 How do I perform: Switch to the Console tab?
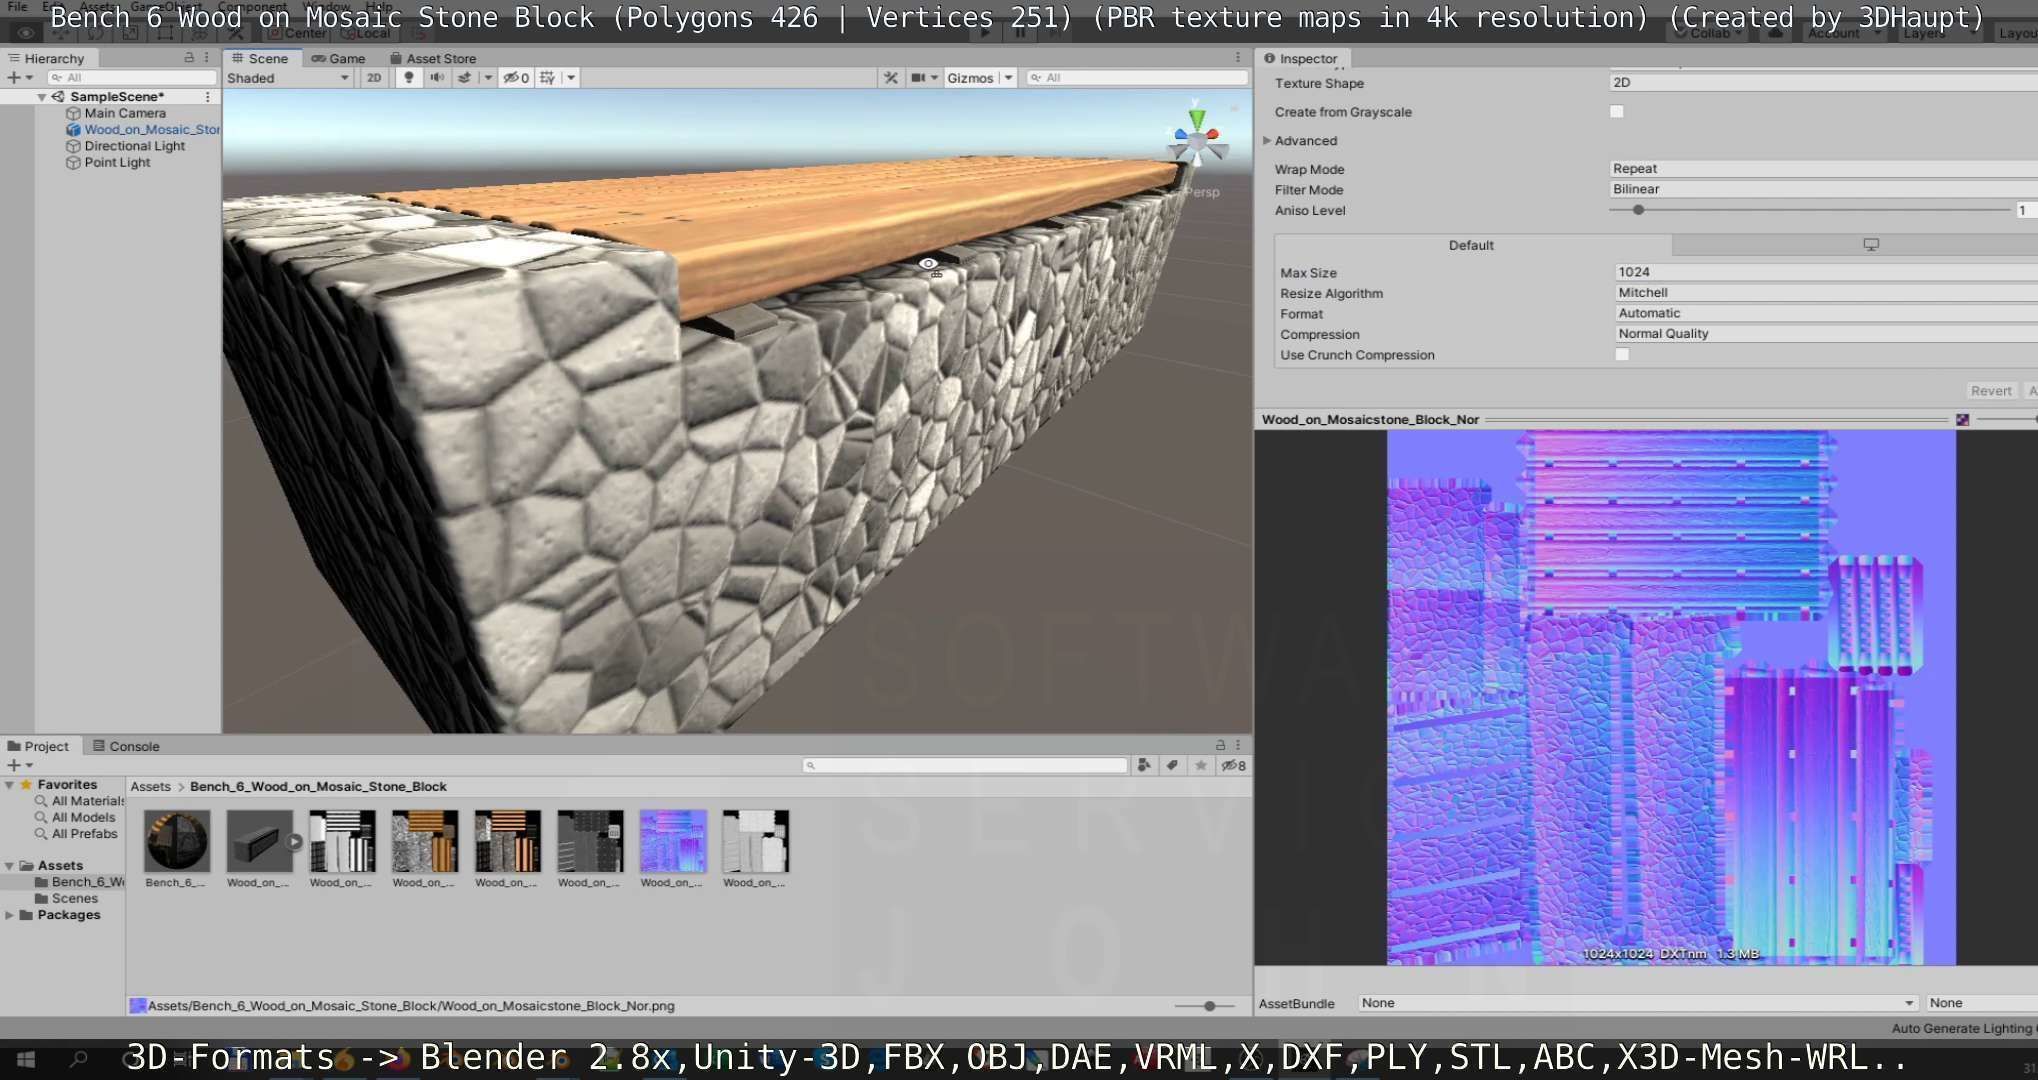[x=126, y=746]
